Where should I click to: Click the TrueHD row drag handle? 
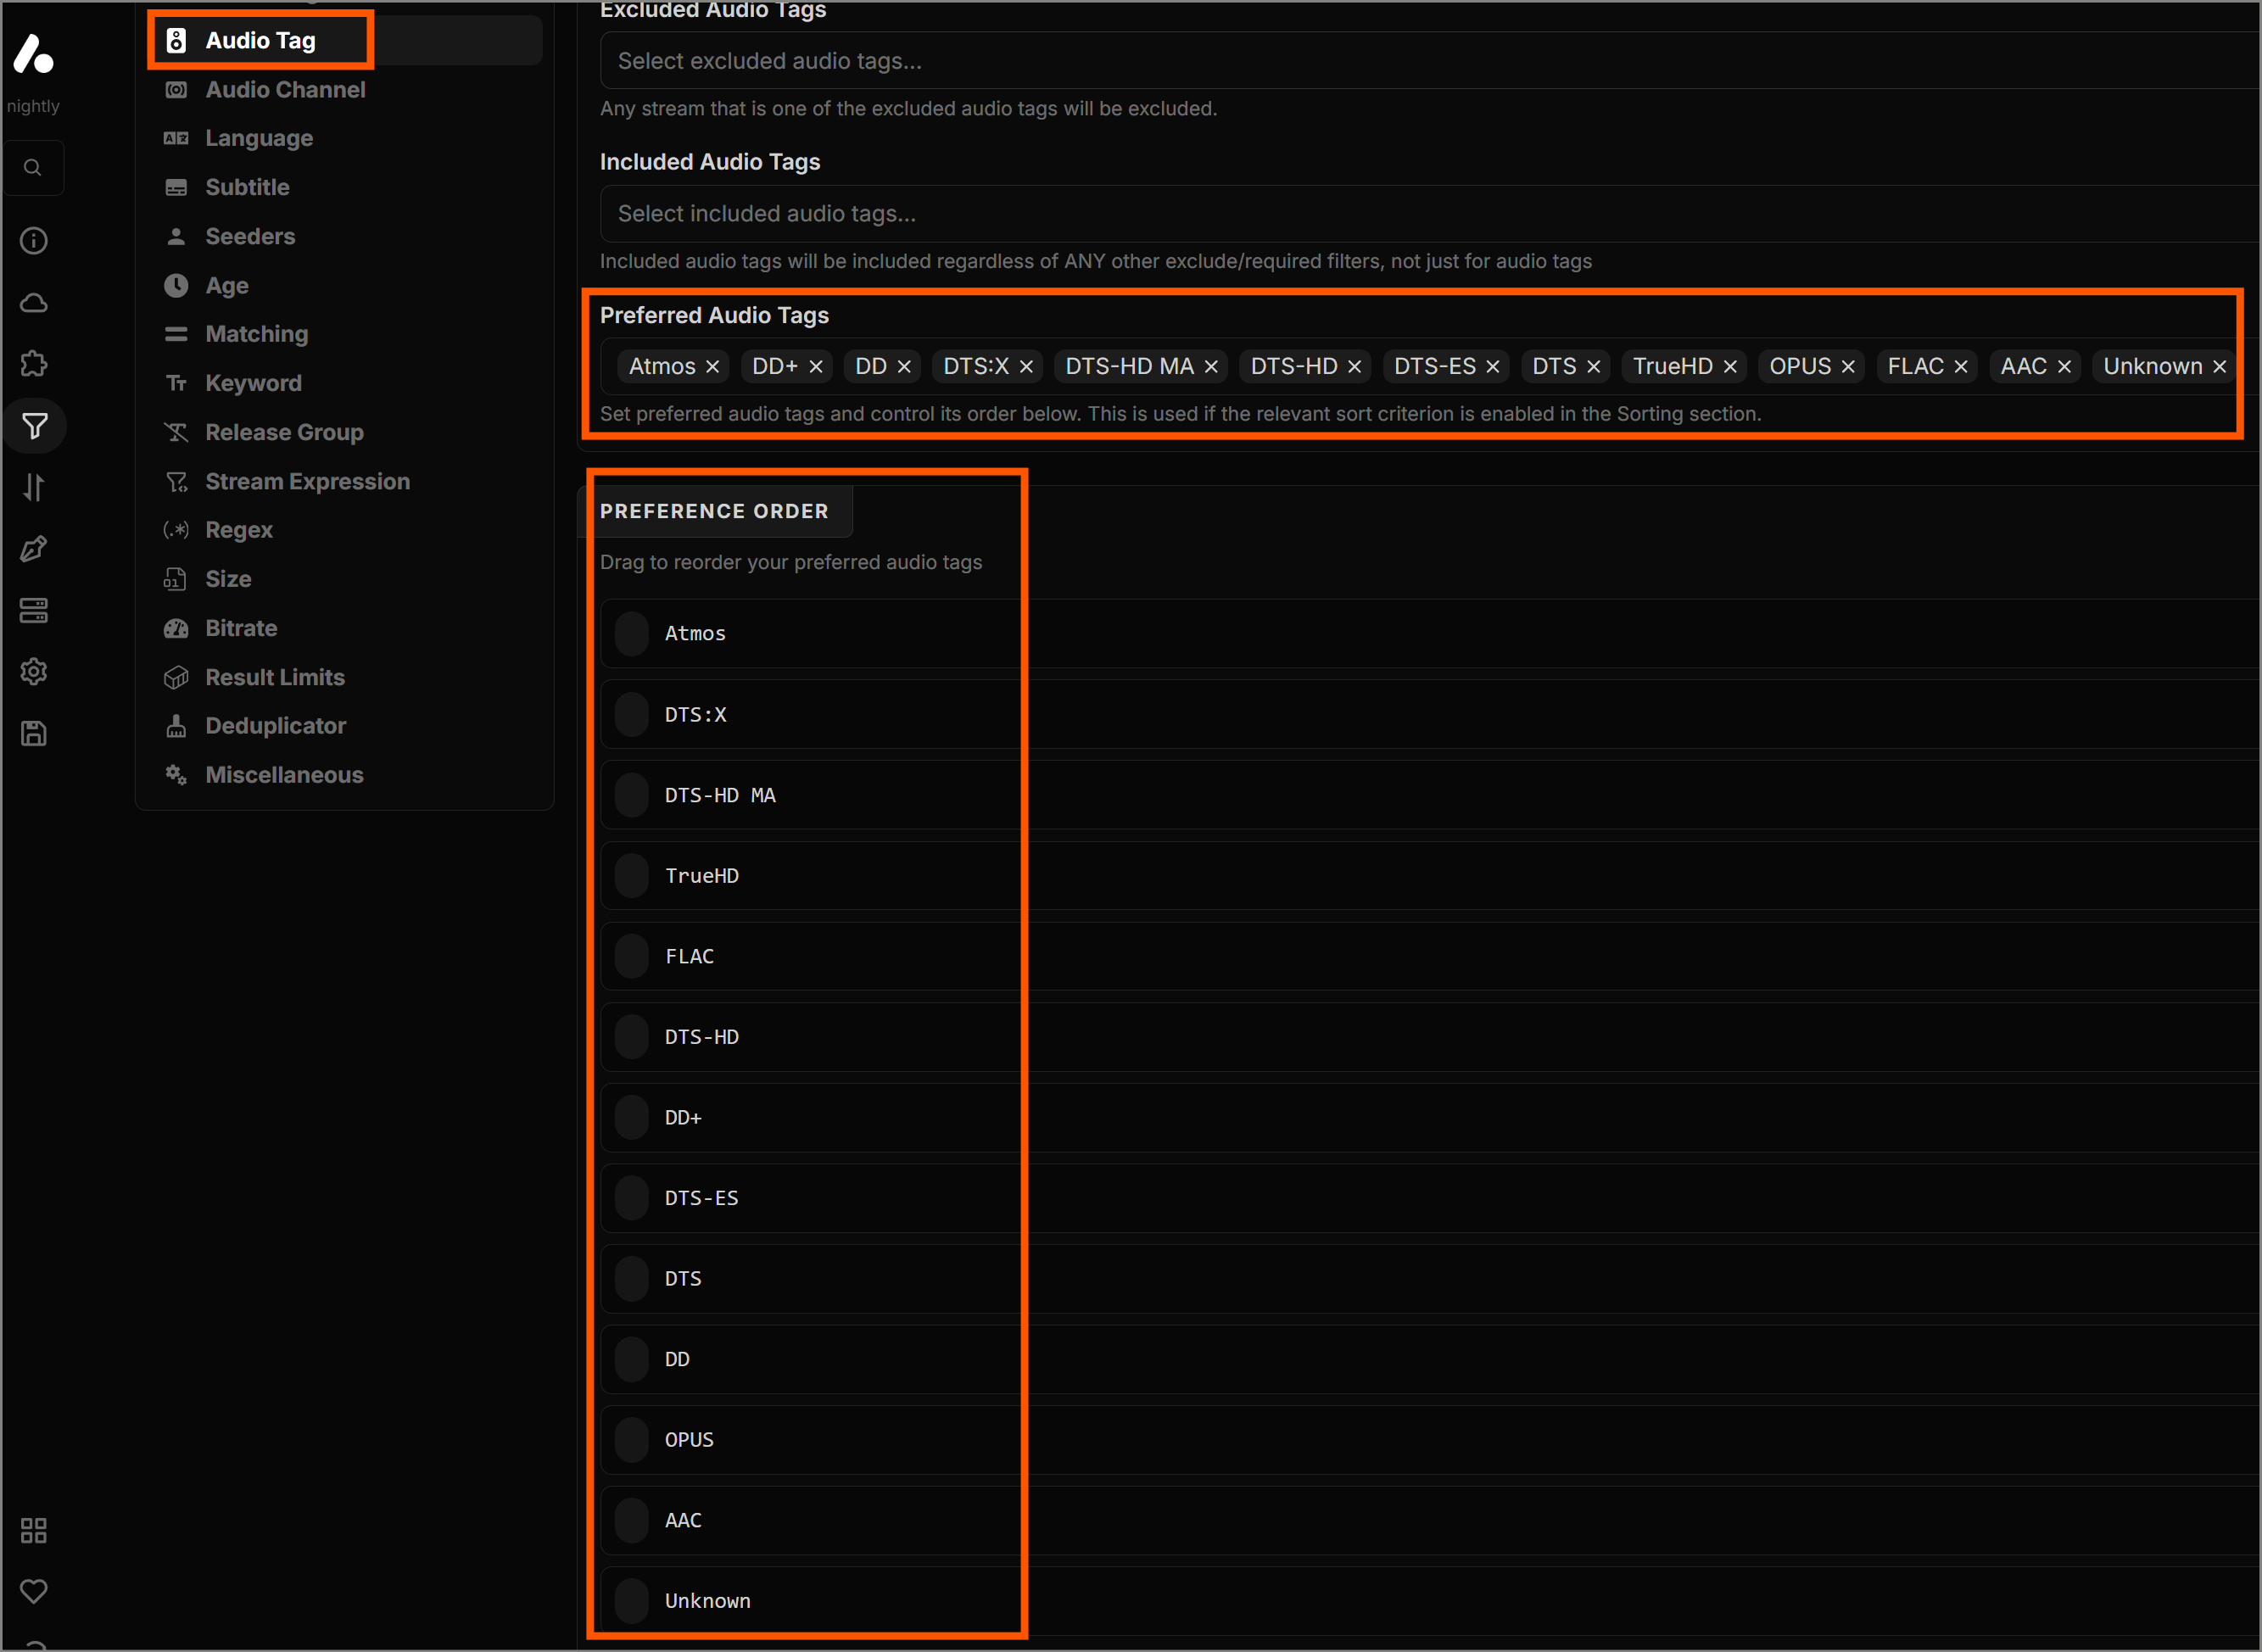(x=632, y=876)
